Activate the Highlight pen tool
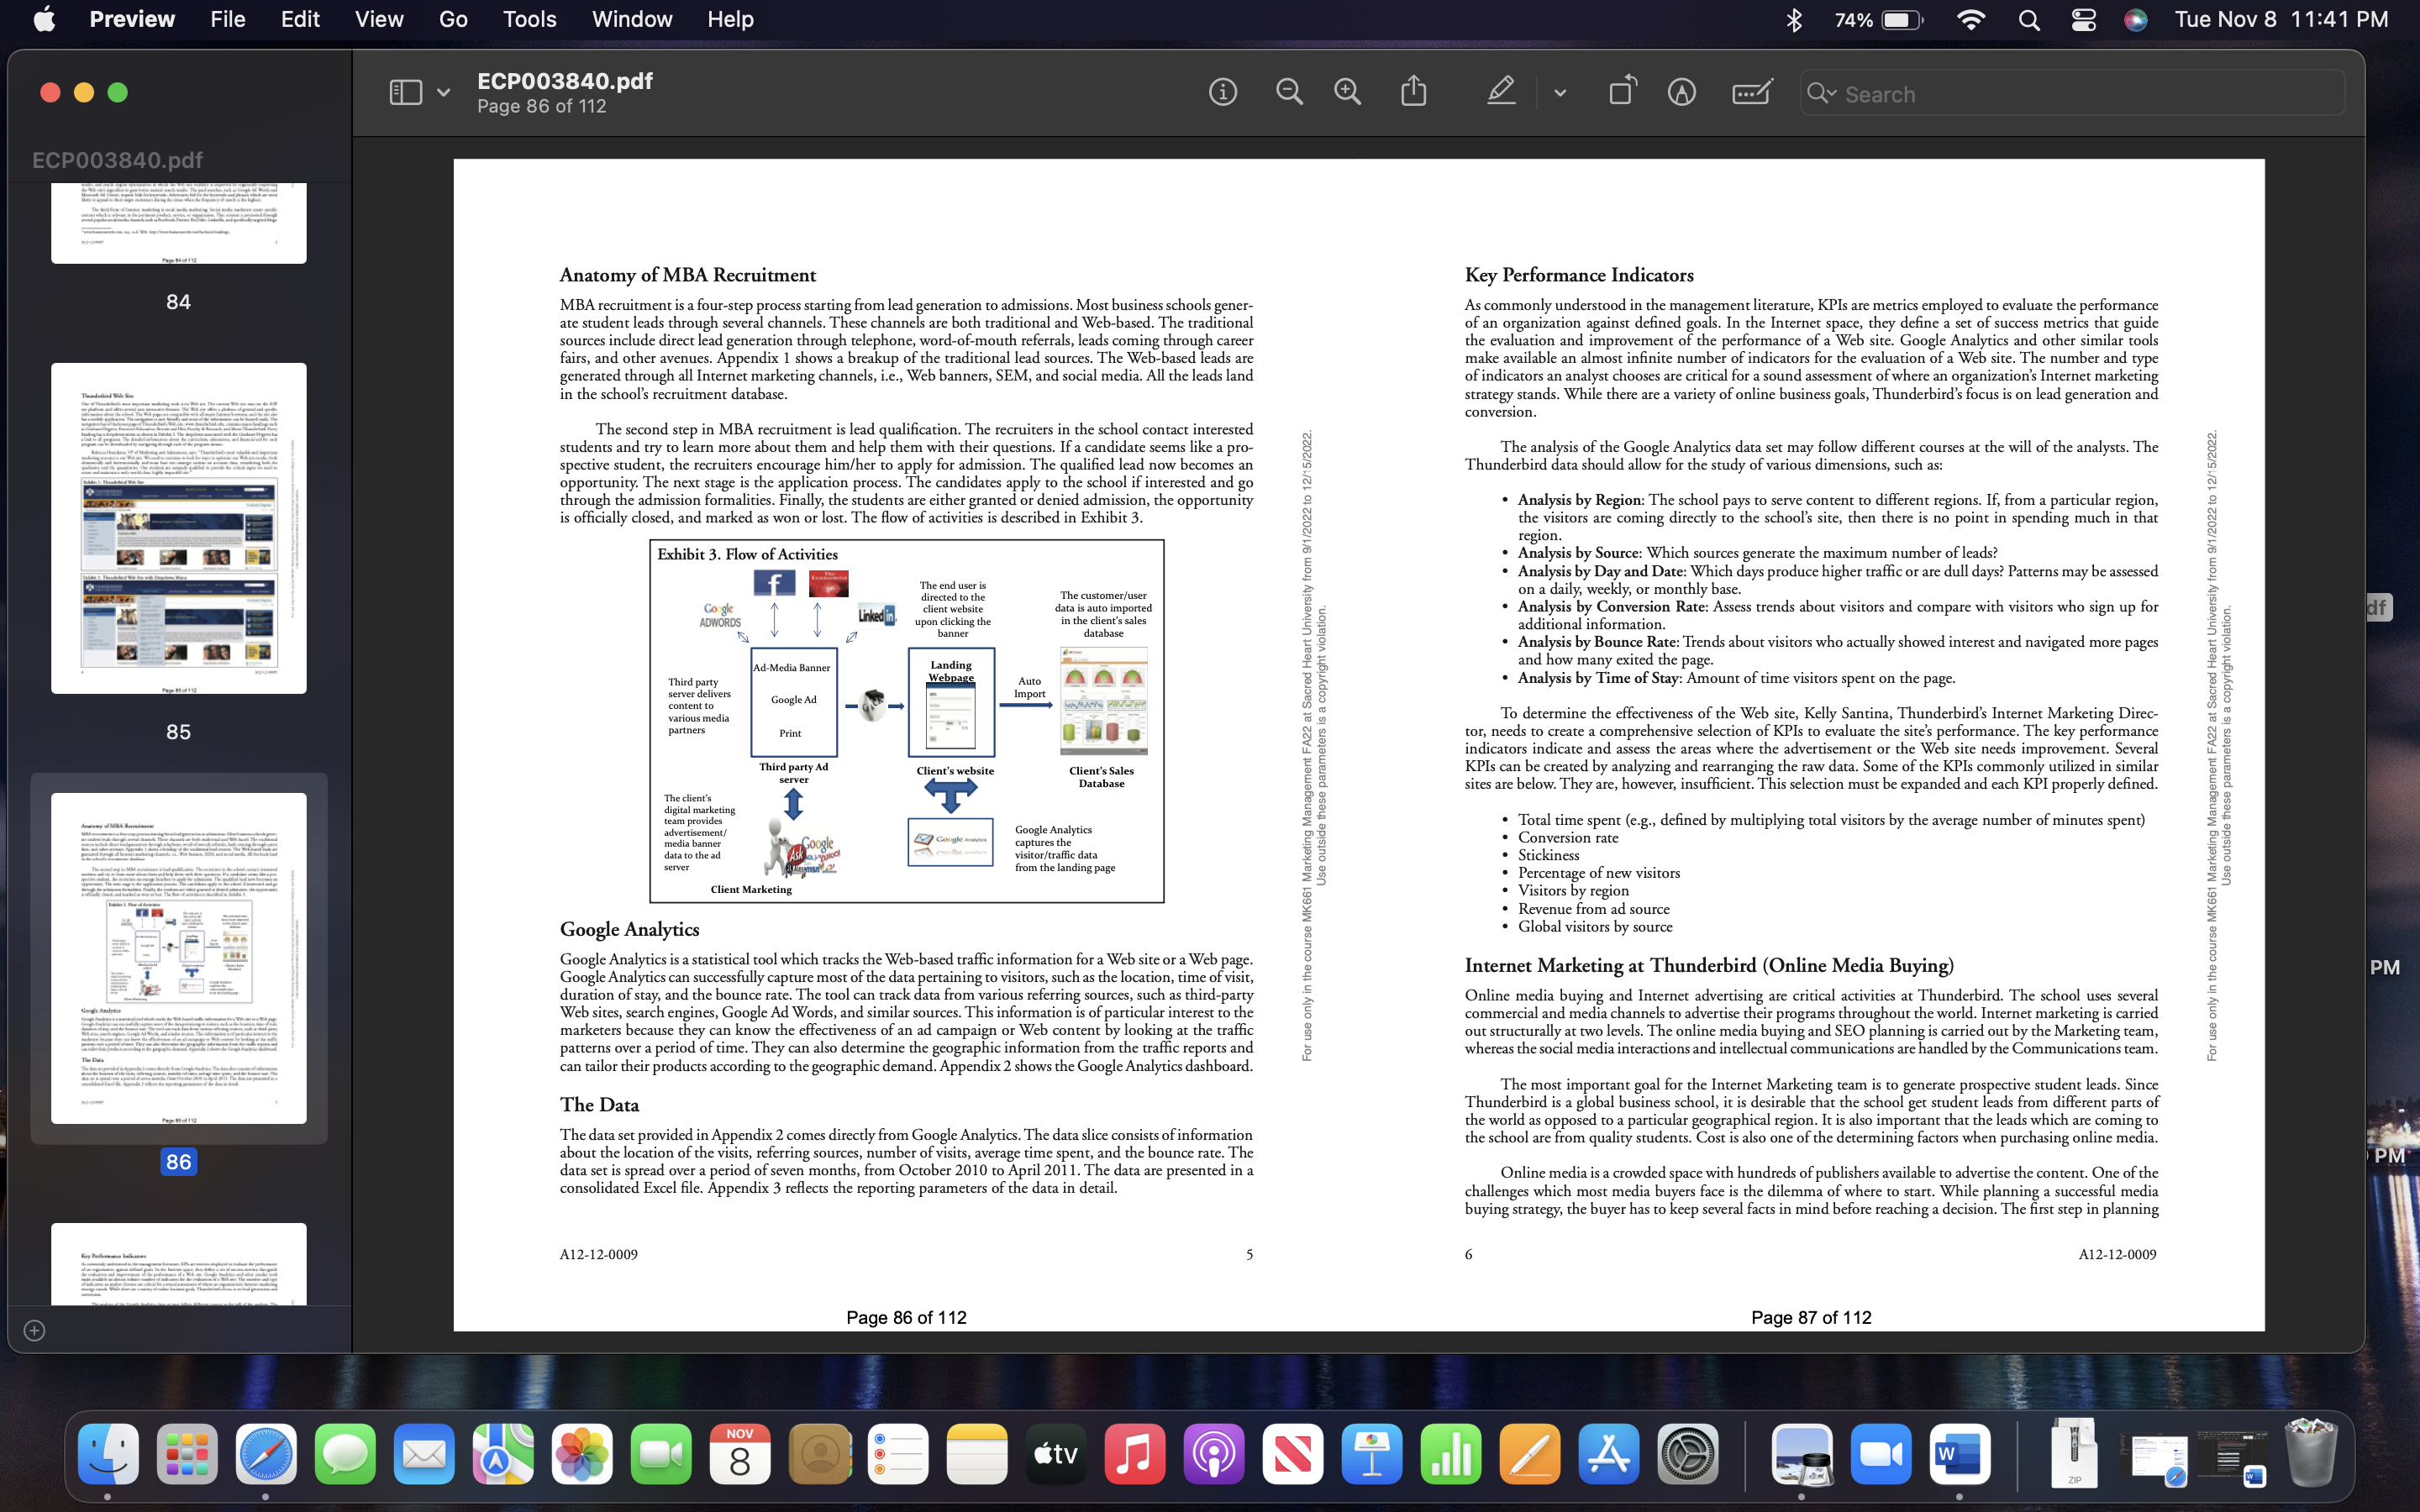The image size is (2420, 1512). tap(1500, 92)
